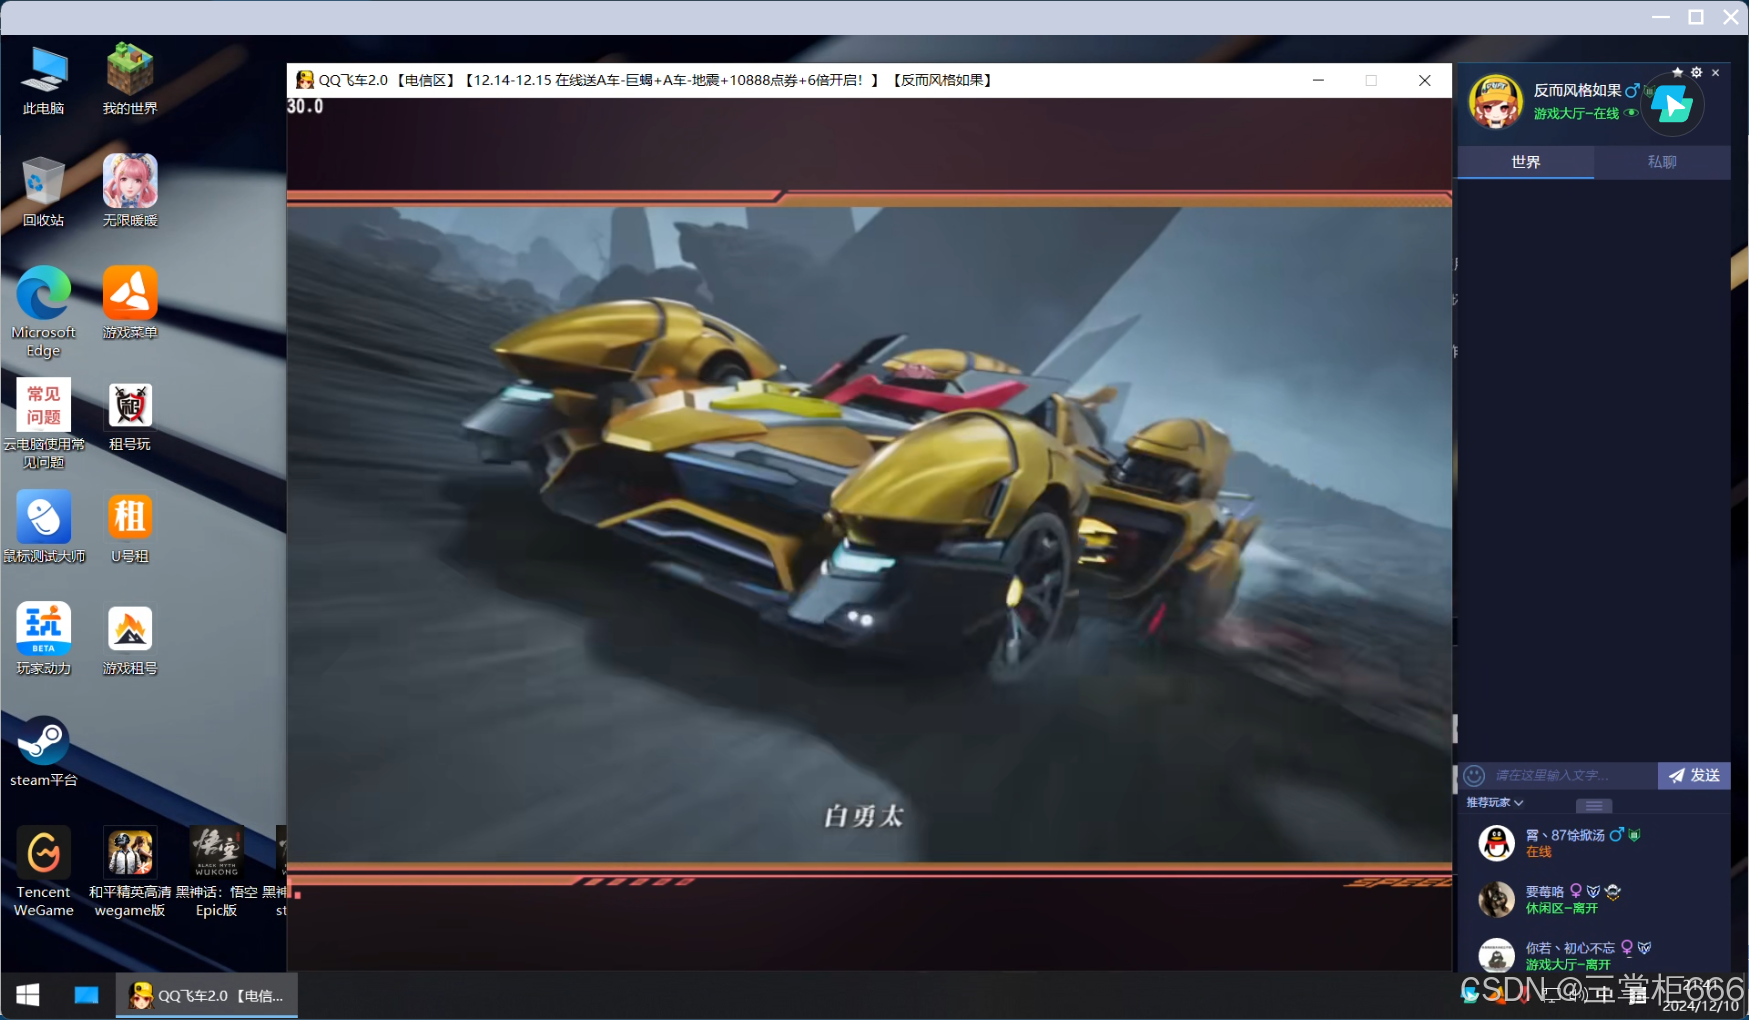Open the 游戏菜单 desktop shortcut
The width and height of the screenshot is (1749, 1020).
(x=130, y=303)
